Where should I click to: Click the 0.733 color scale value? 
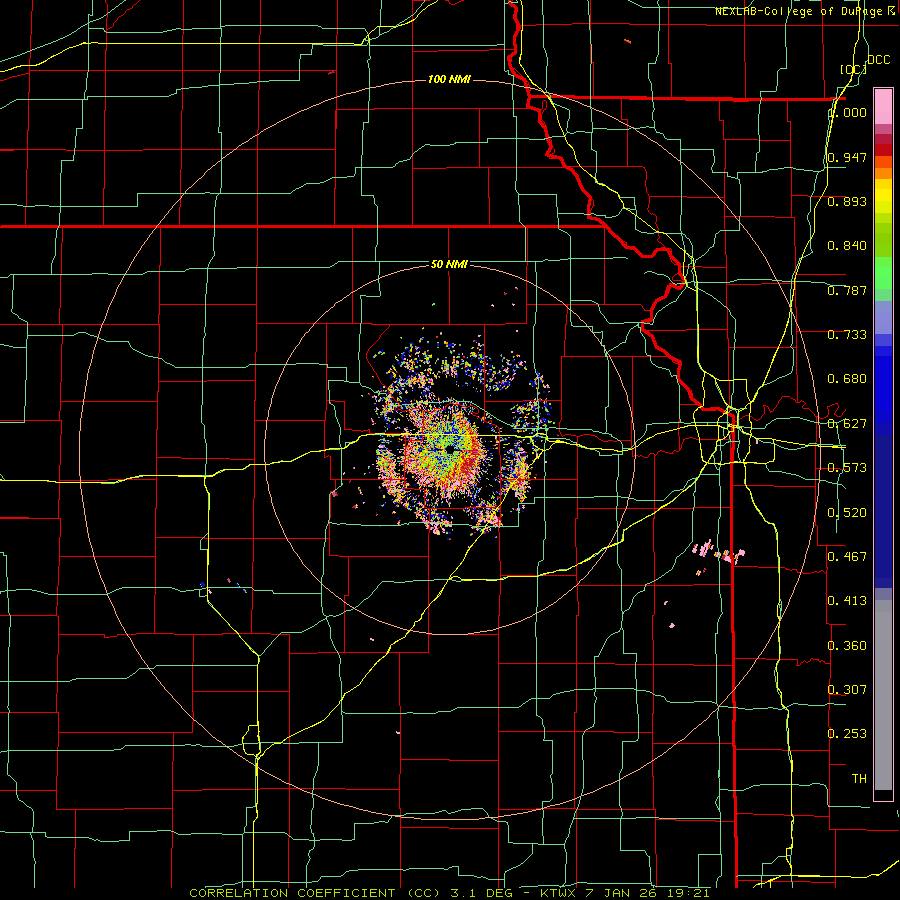click(x=847, y=335)
